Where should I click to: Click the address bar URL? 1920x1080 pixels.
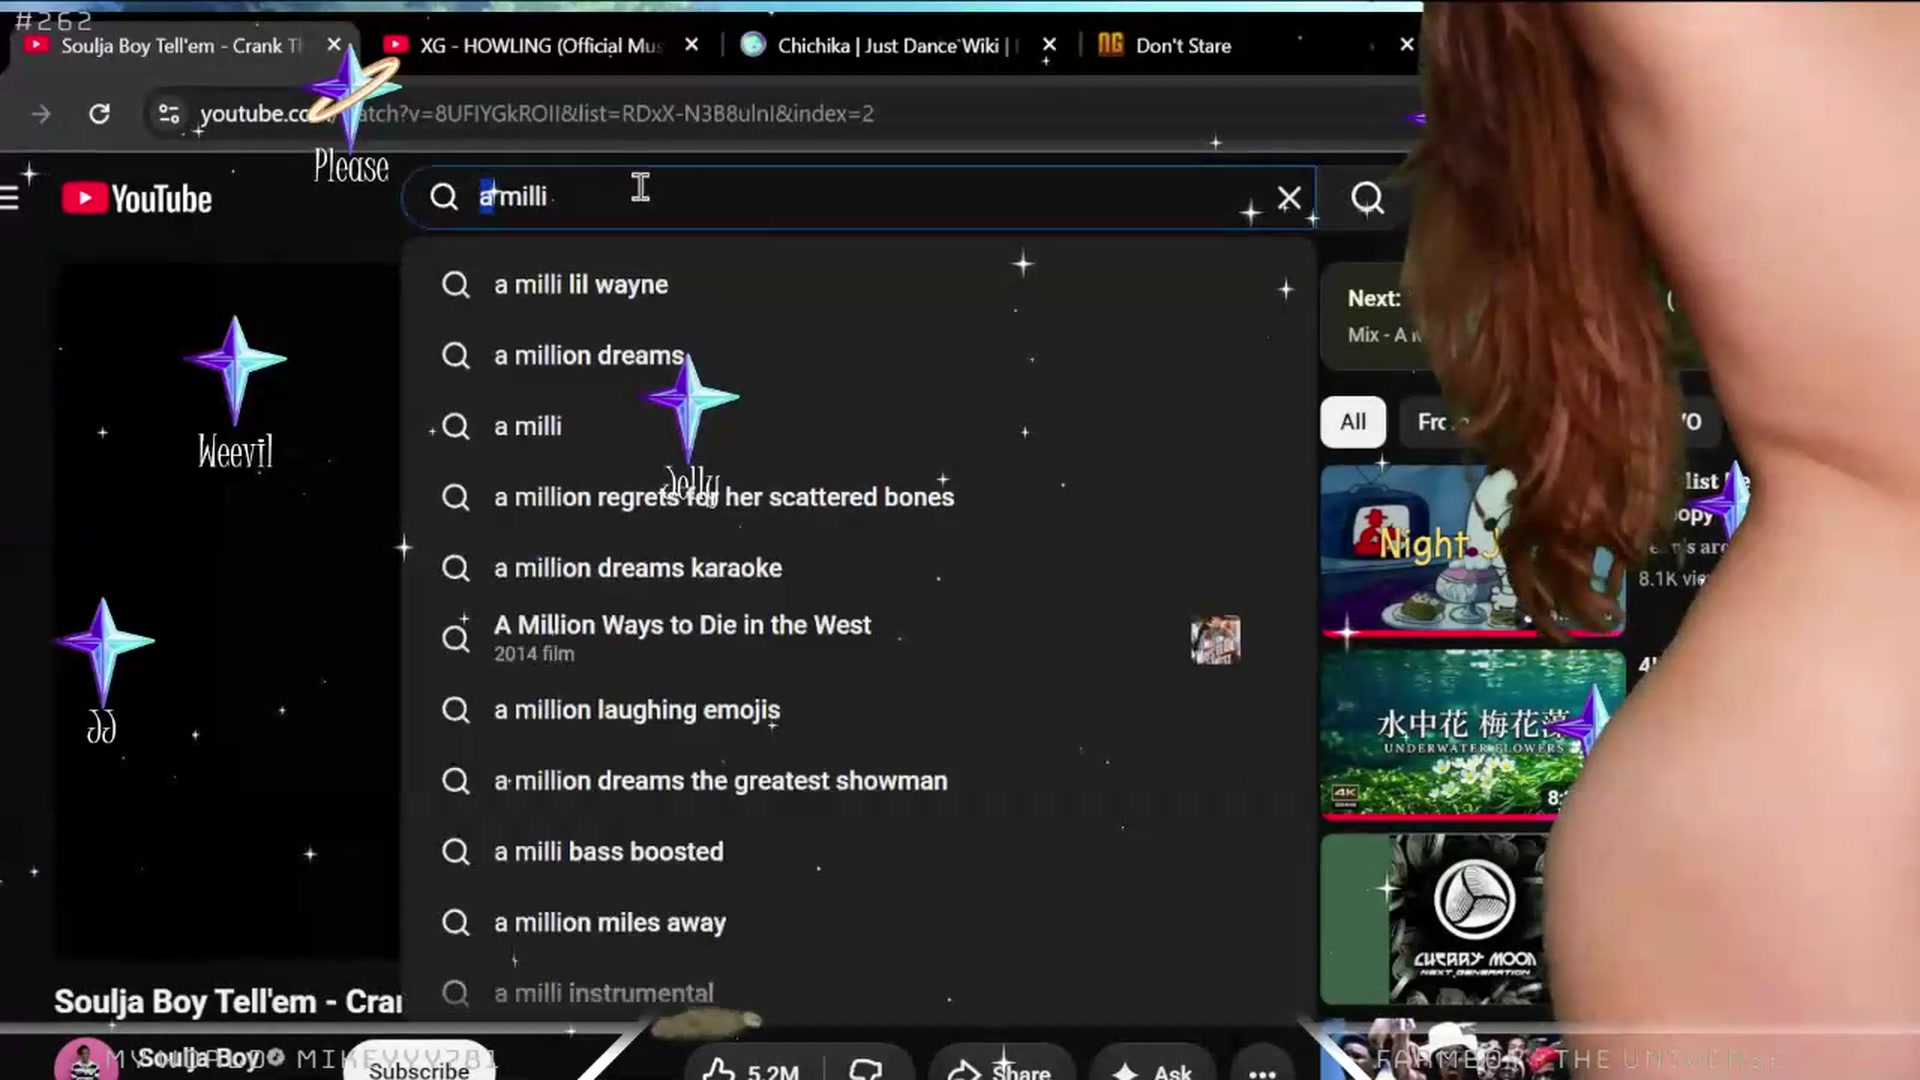click(x=536, y=114)
